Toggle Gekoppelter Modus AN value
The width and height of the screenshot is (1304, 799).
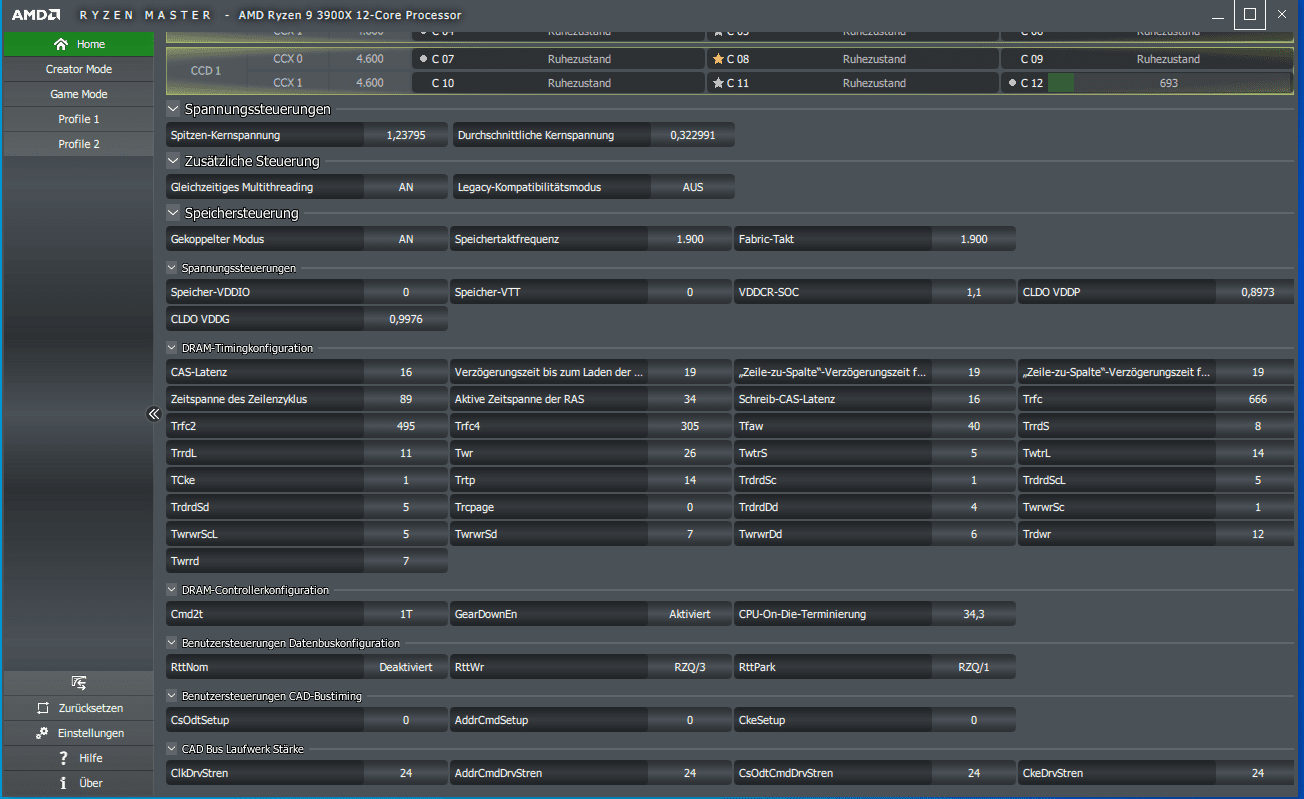[406, 239]
